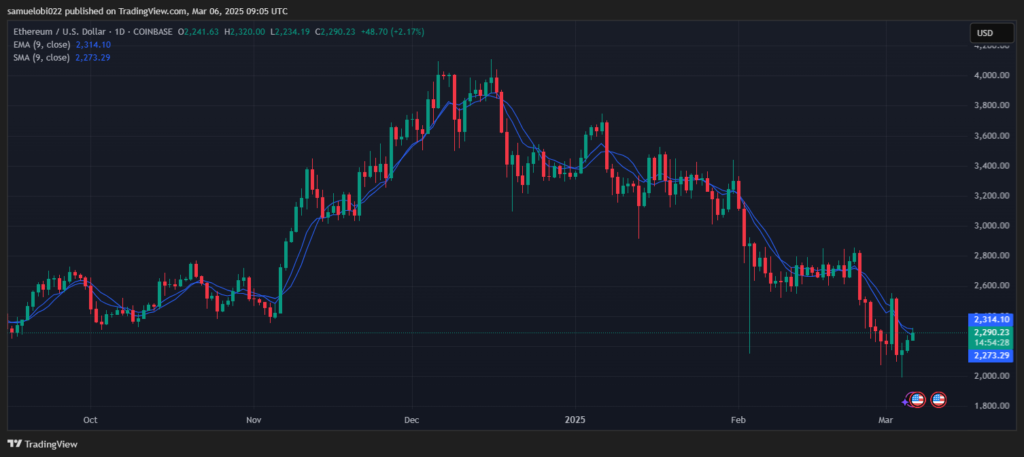Viewport: 1024px width, 457px height.
Task: Click the 14:54:28 bar countdown timer
Action: tap(992, 343)
